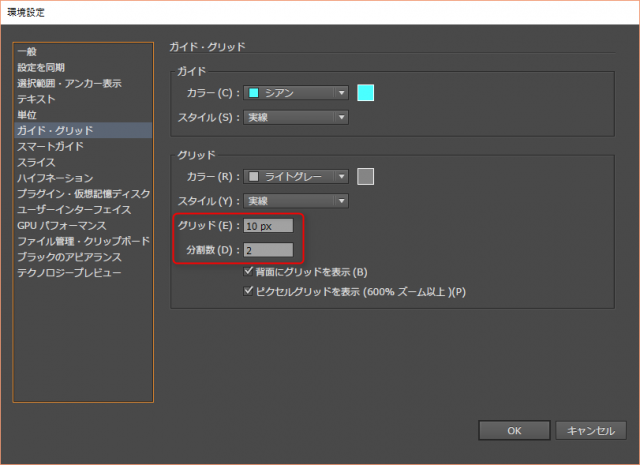Toggle ピクセルグリッドを表示 checkbox
The width and height of the screenshot is (640, 465).
[x=249, y=292]
